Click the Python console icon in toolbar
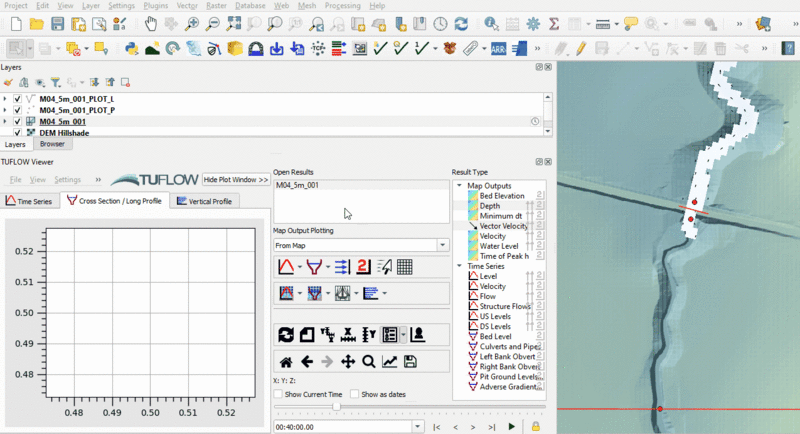The image size is (800, 434). (x=131, y=47)
